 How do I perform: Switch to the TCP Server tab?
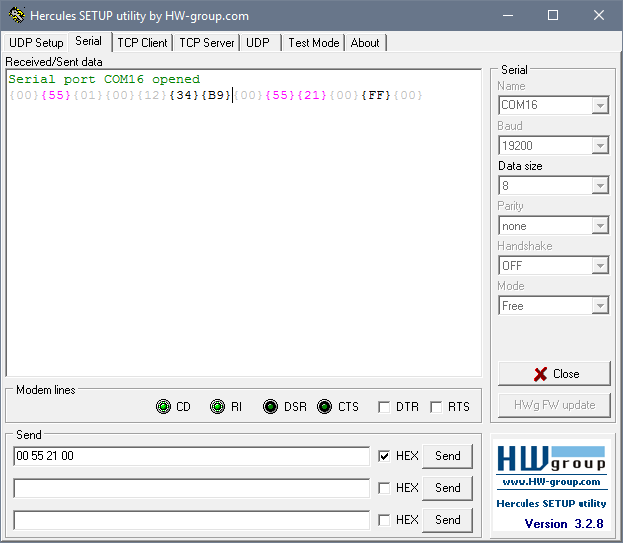(x=207, y=43)
